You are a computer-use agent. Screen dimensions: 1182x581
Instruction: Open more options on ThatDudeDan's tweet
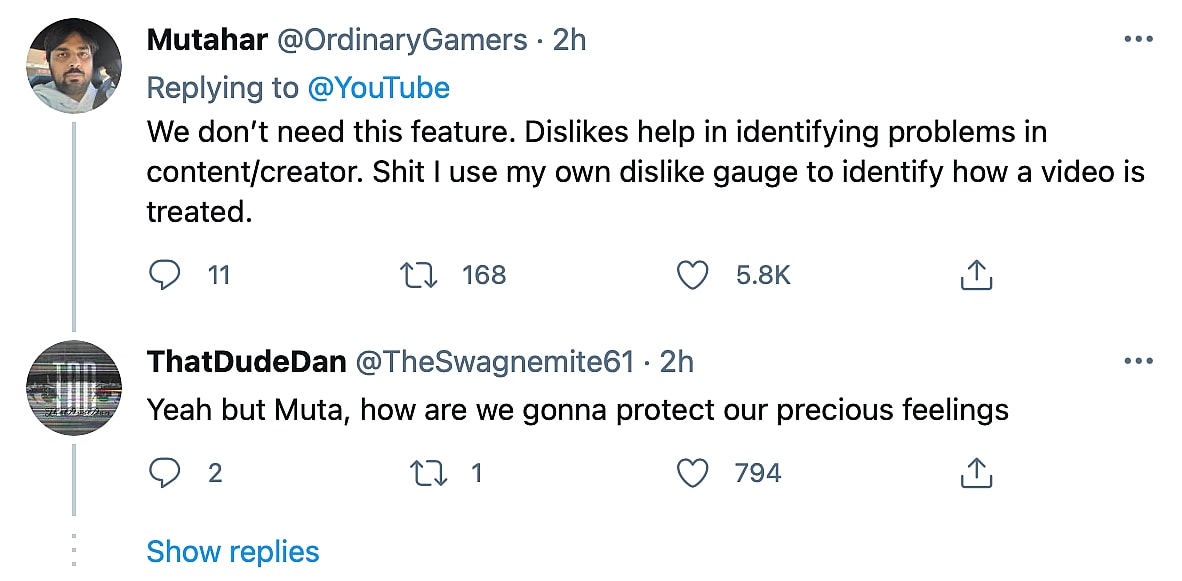point(1138,362)
